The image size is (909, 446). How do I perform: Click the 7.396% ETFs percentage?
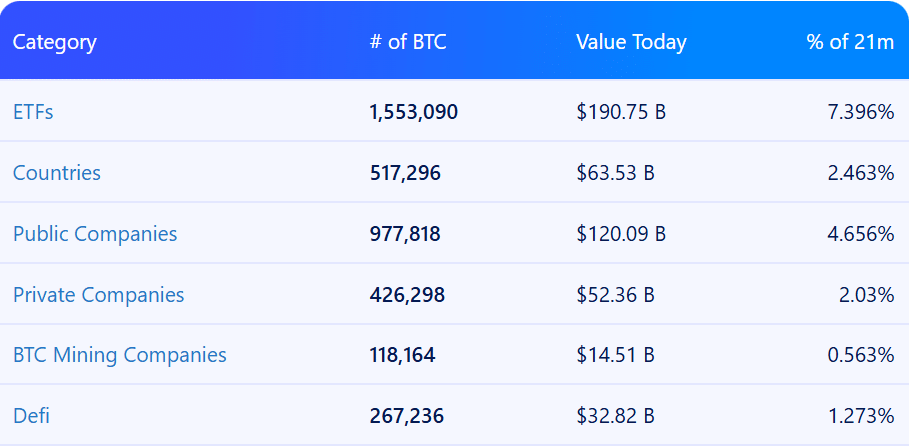(x=860, y=112)
